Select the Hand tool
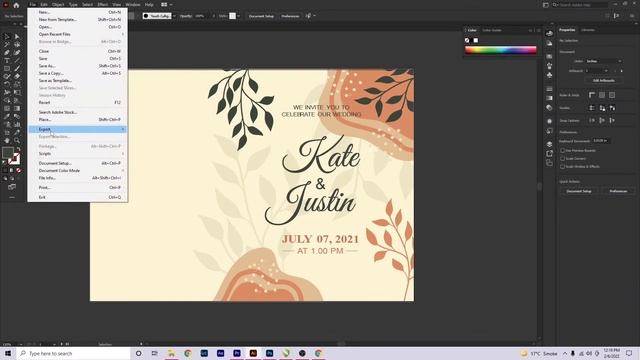This screenshot has height=360, width=640. (x=7, y=140)
